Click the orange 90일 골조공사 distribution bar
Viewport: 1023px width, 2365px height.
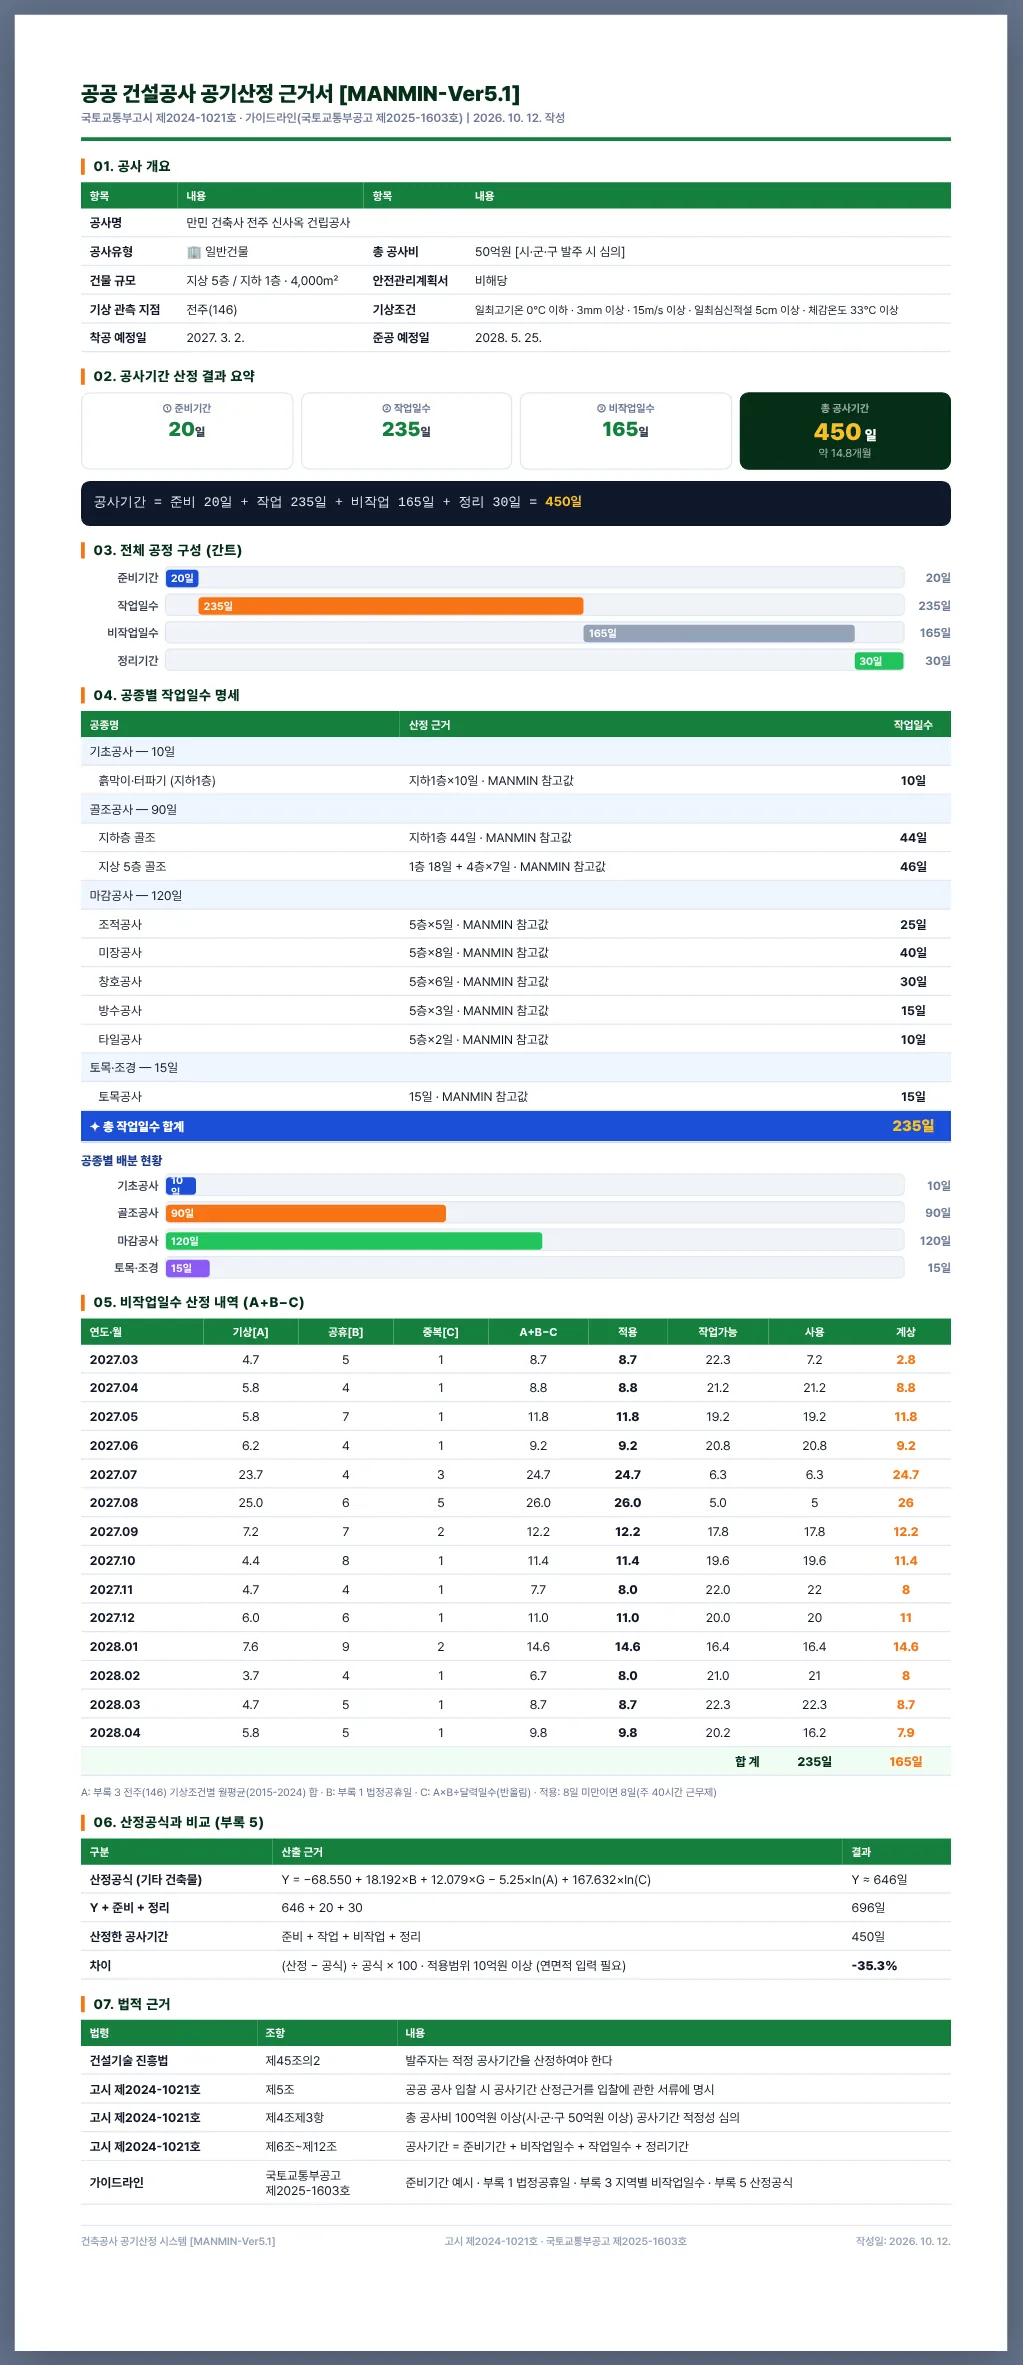click(306, 1213)
